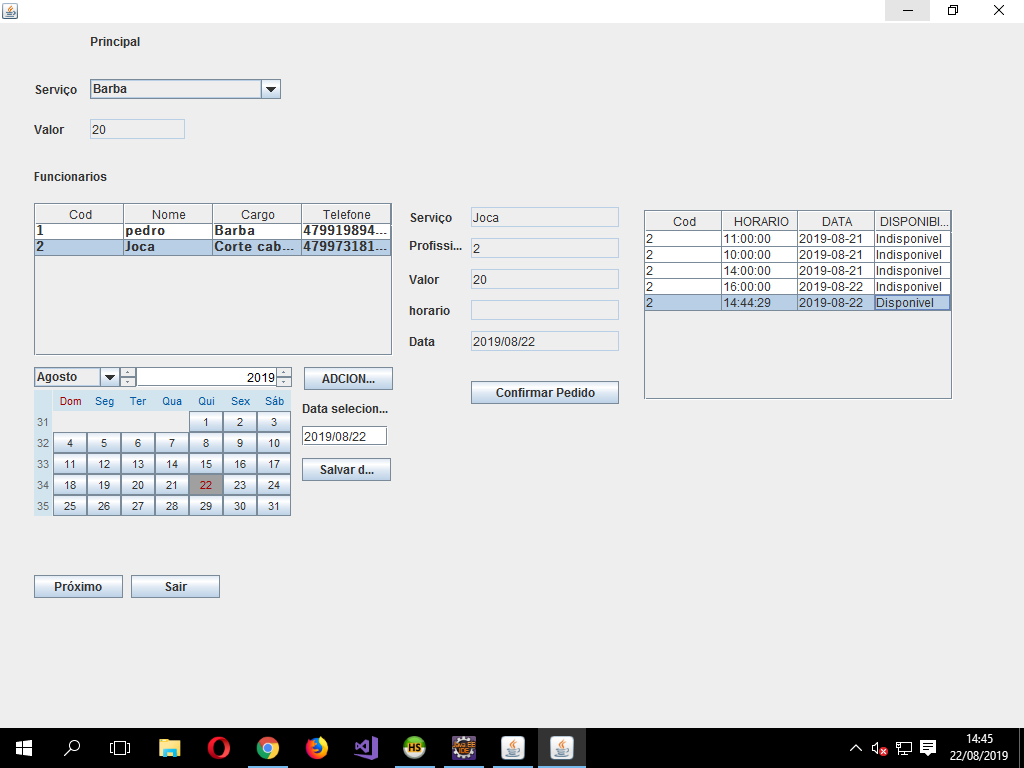Select day 10 in the calendar
The image size is (1024, 768).
[x=274, y=443]
